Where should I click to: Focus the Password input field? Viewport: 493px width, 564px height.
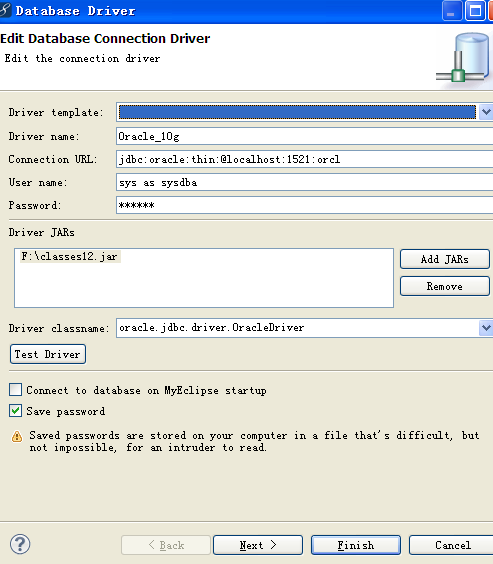tap(305, 205)
